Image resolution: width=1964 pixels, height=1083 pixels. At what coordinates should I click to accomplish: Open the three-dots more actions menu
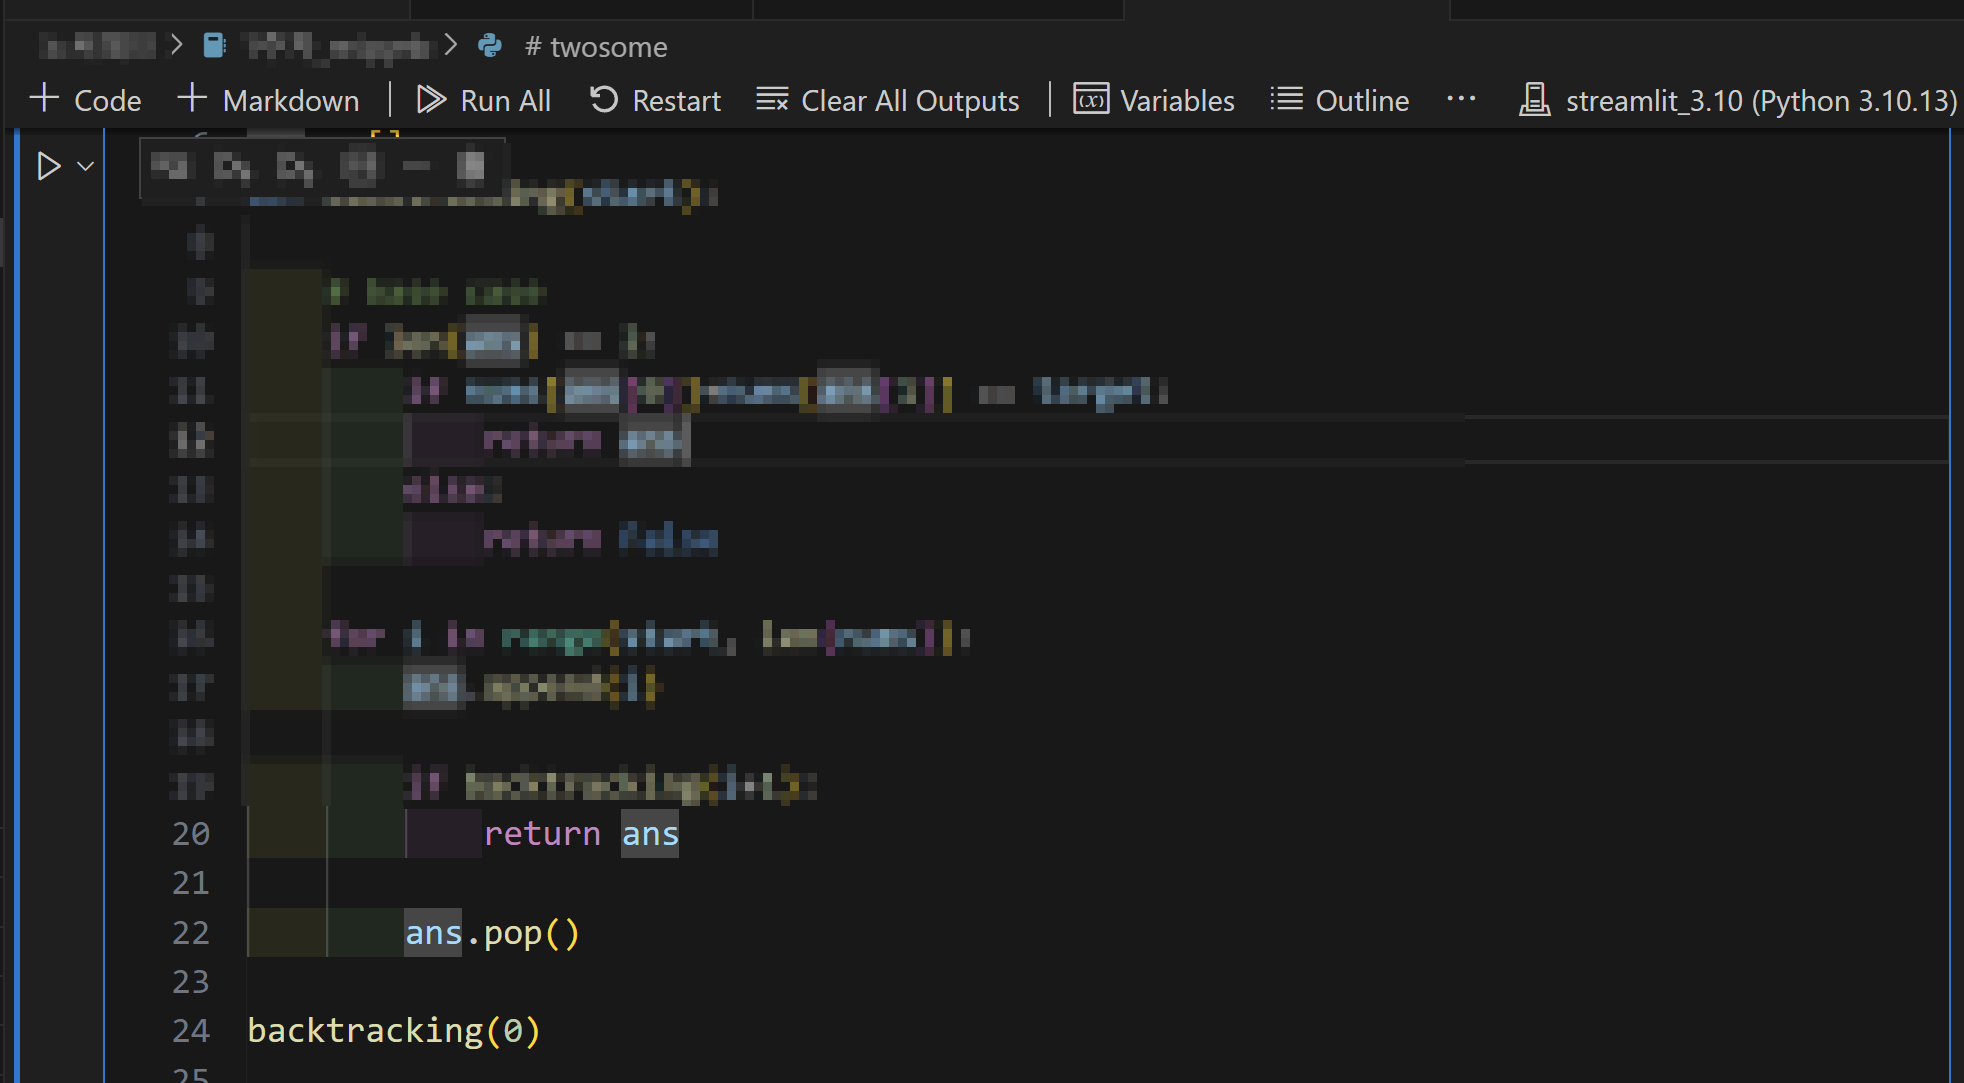(1461, 99)
